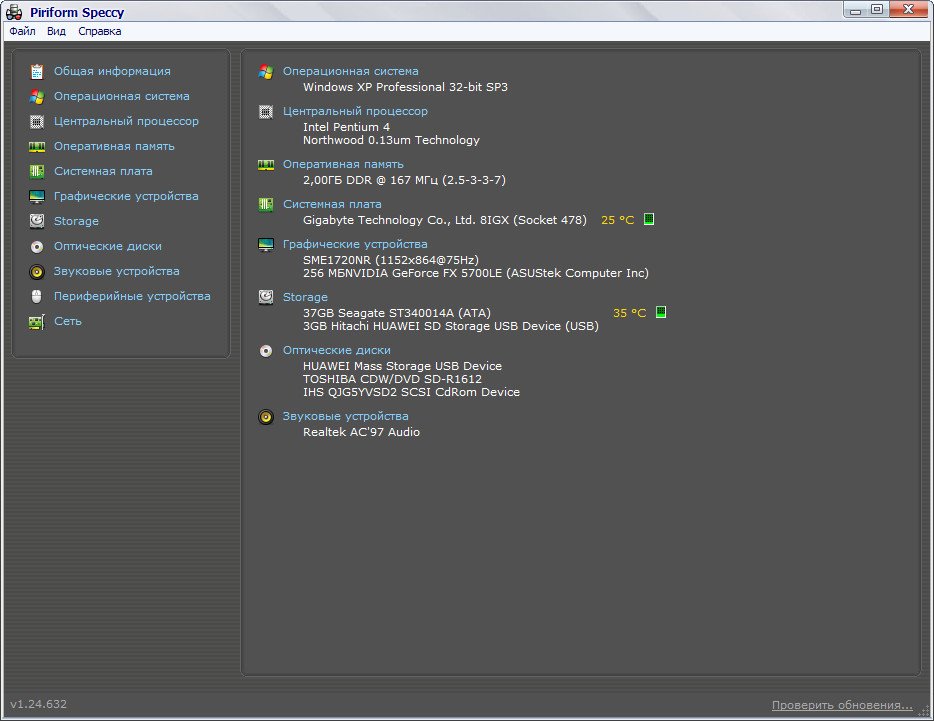Open Storage heading in summary panel
Image resolution: width=934 pixels, height=721 pixels.
click(305, 297)
